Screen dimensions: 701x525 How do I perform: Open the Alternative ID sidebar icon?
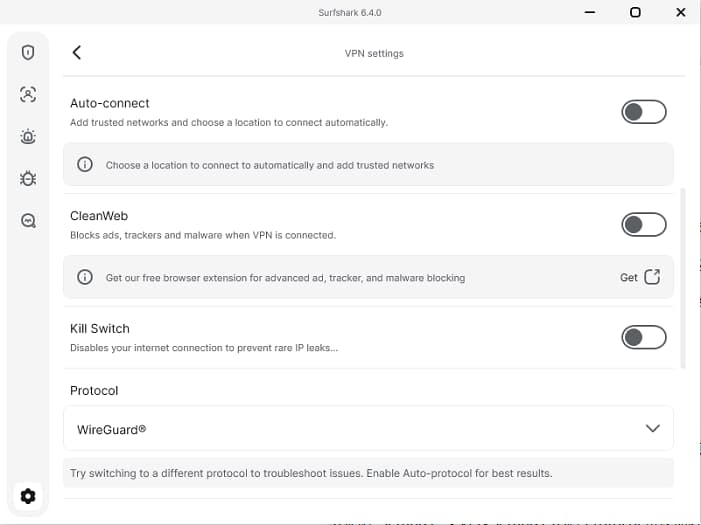pos(28,94)
